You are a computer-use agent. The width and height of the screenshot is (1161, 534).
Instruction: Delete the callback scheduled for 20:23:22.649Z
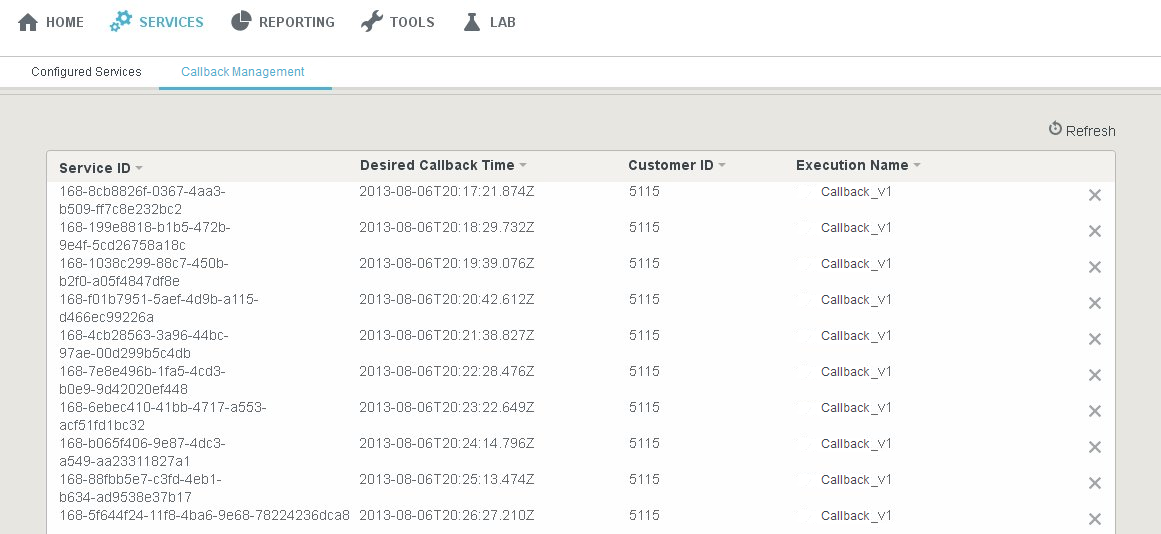pyautogui.click(x=1094, y=411)
